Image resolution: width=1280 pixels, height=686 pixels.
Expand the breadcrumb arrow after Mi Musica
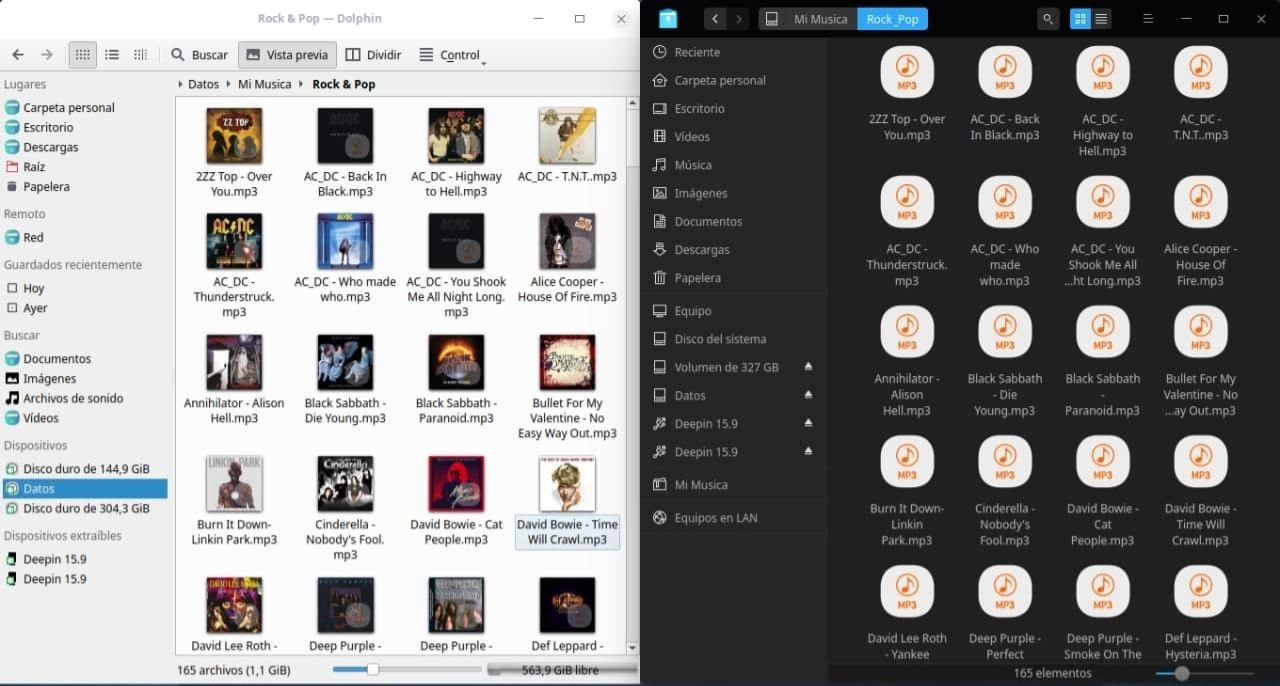299,84
